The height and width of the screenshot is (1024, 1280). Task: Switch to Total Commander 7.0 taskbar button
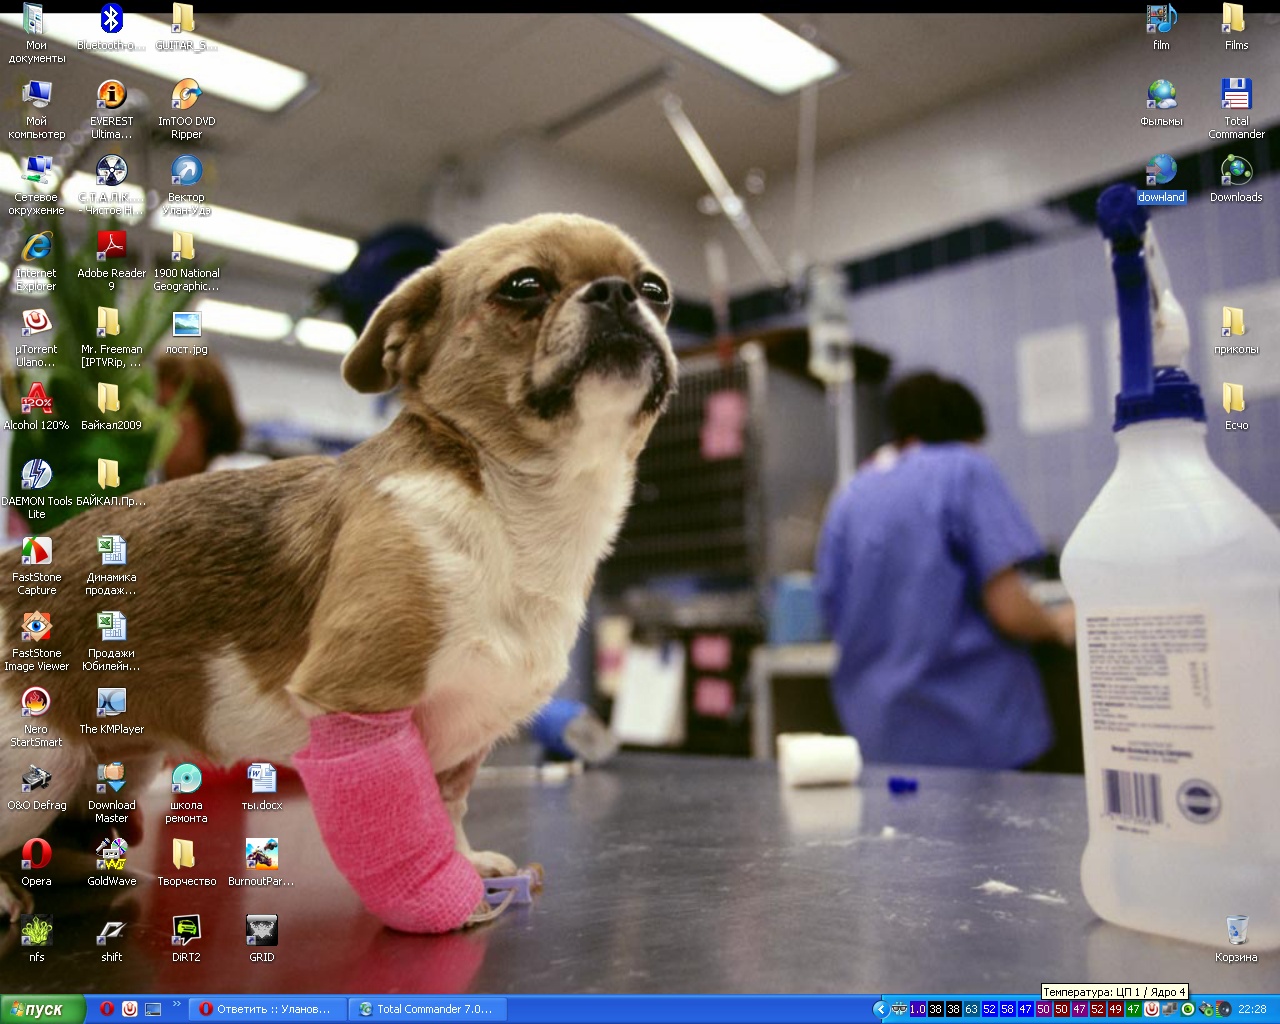point(428,1009)
